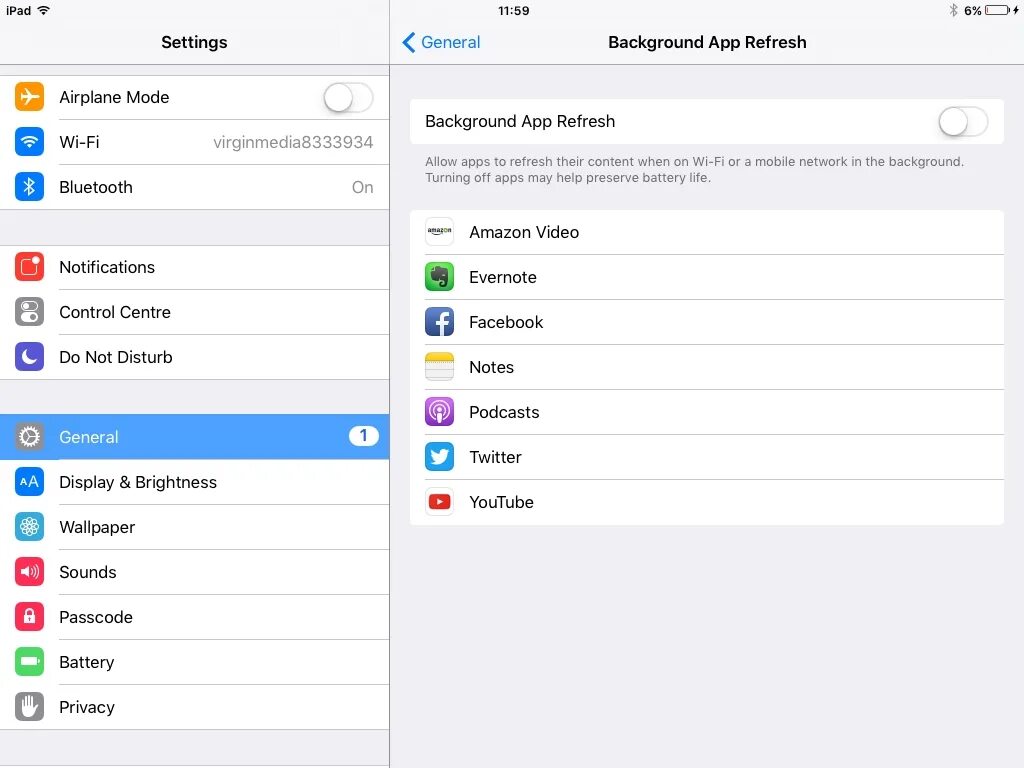Image resolution: width=1024 pixels, height=768 pixels.
Task: Select the General settings label
Action: click(x=89, y=437)
